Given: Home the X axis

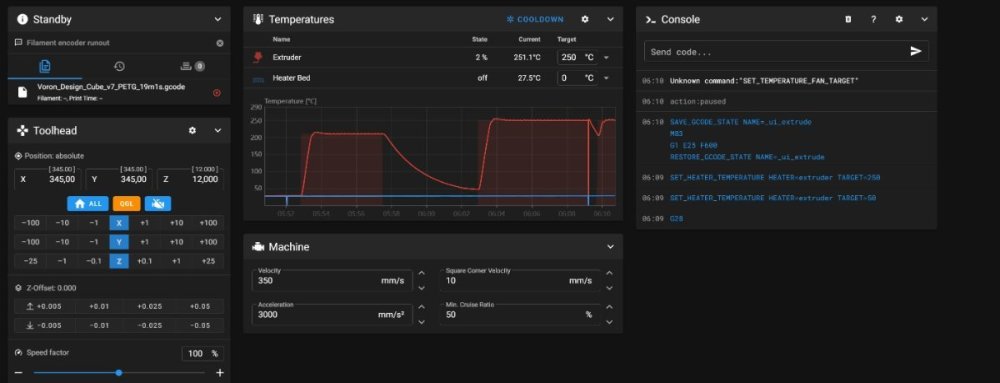Looking at the screenshot, I should [119, 223].
